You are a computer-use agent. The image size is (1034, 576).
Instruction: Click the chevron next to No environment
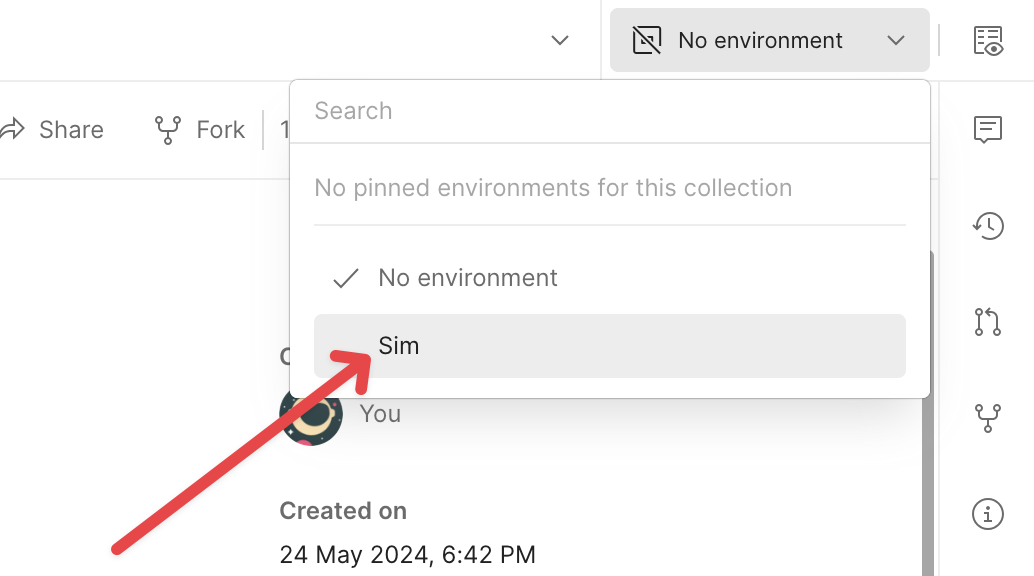[x=896, y=41]
